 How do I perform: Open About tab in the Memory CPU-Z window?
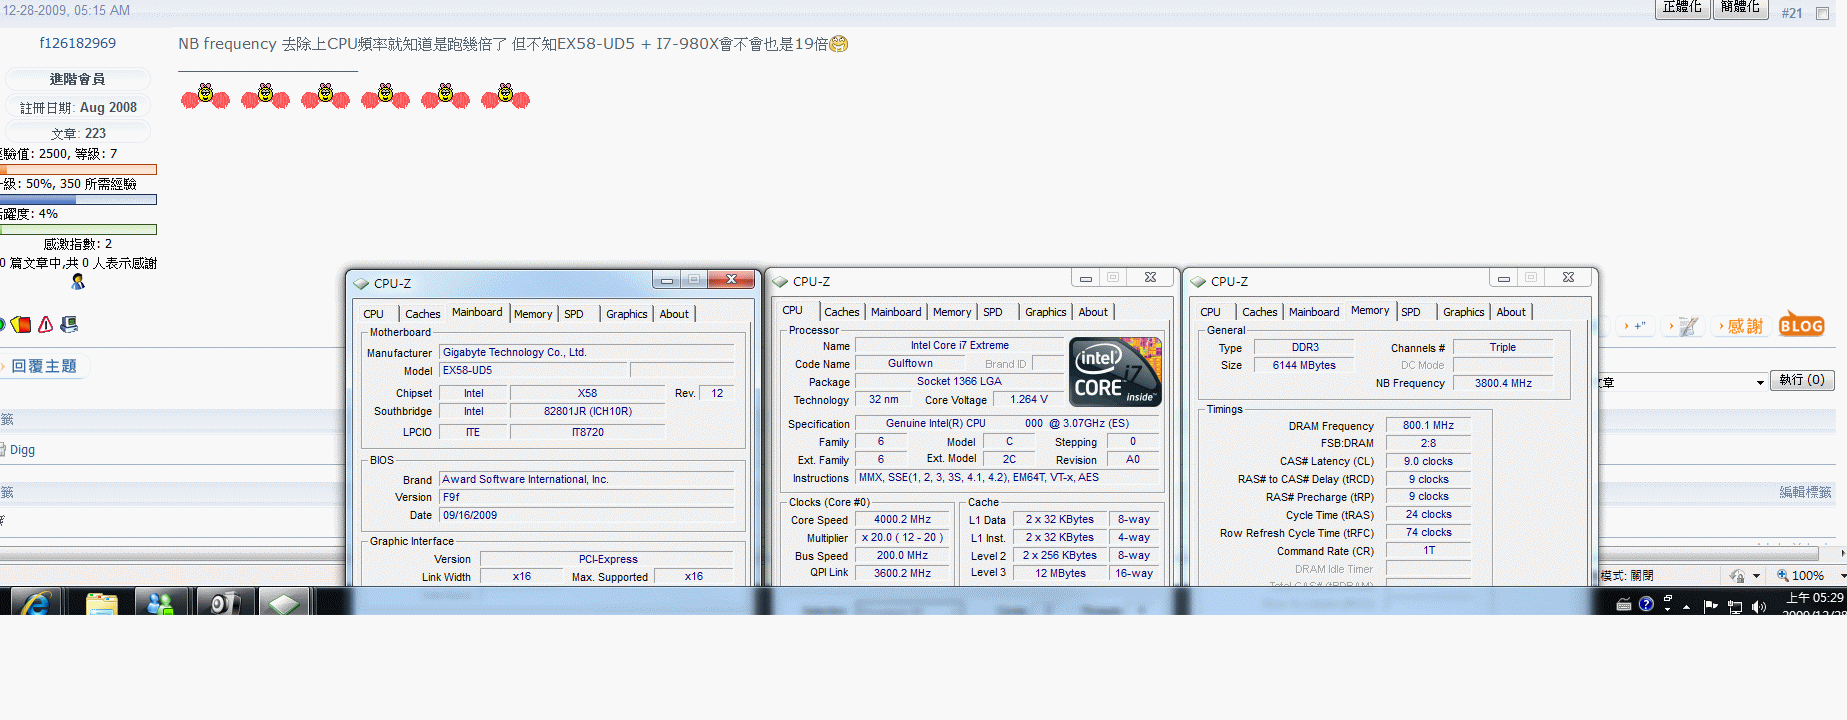(1511, 312)
